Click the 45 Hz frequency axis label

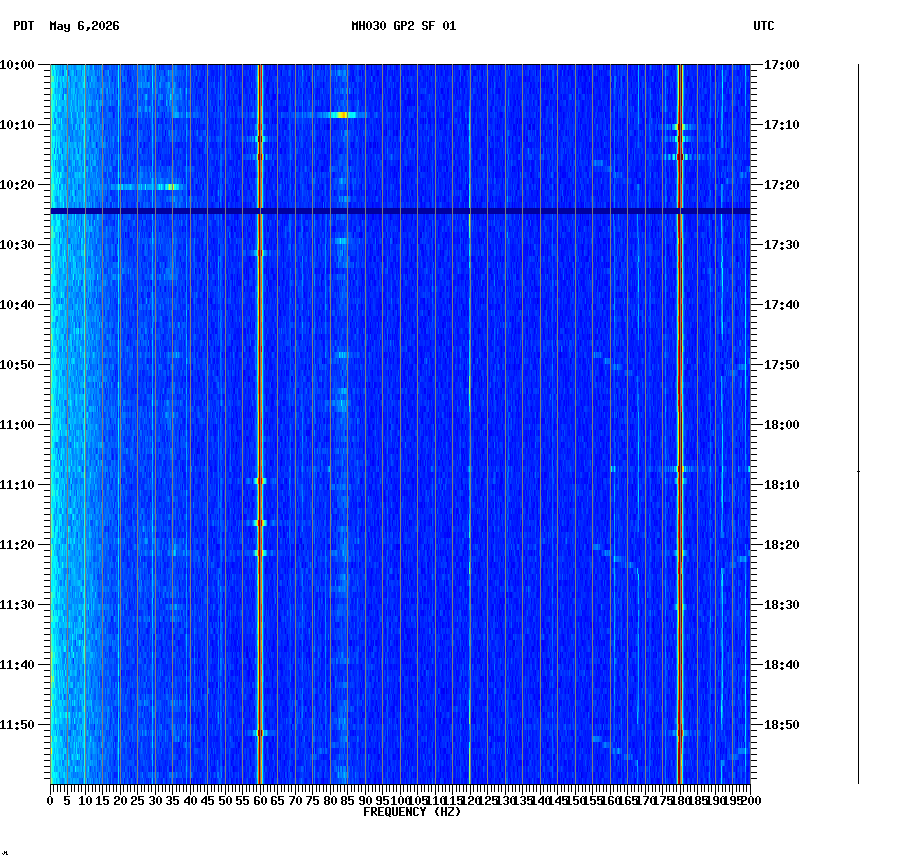click(x=208, y=801)
